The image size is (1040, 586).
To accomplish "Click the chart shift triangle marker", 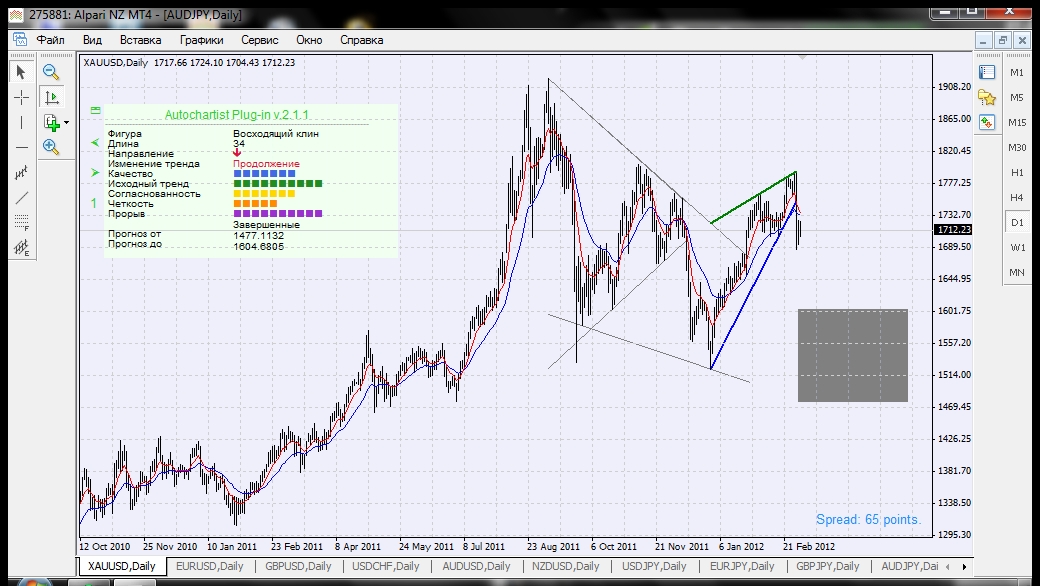I will click(803, 58).
